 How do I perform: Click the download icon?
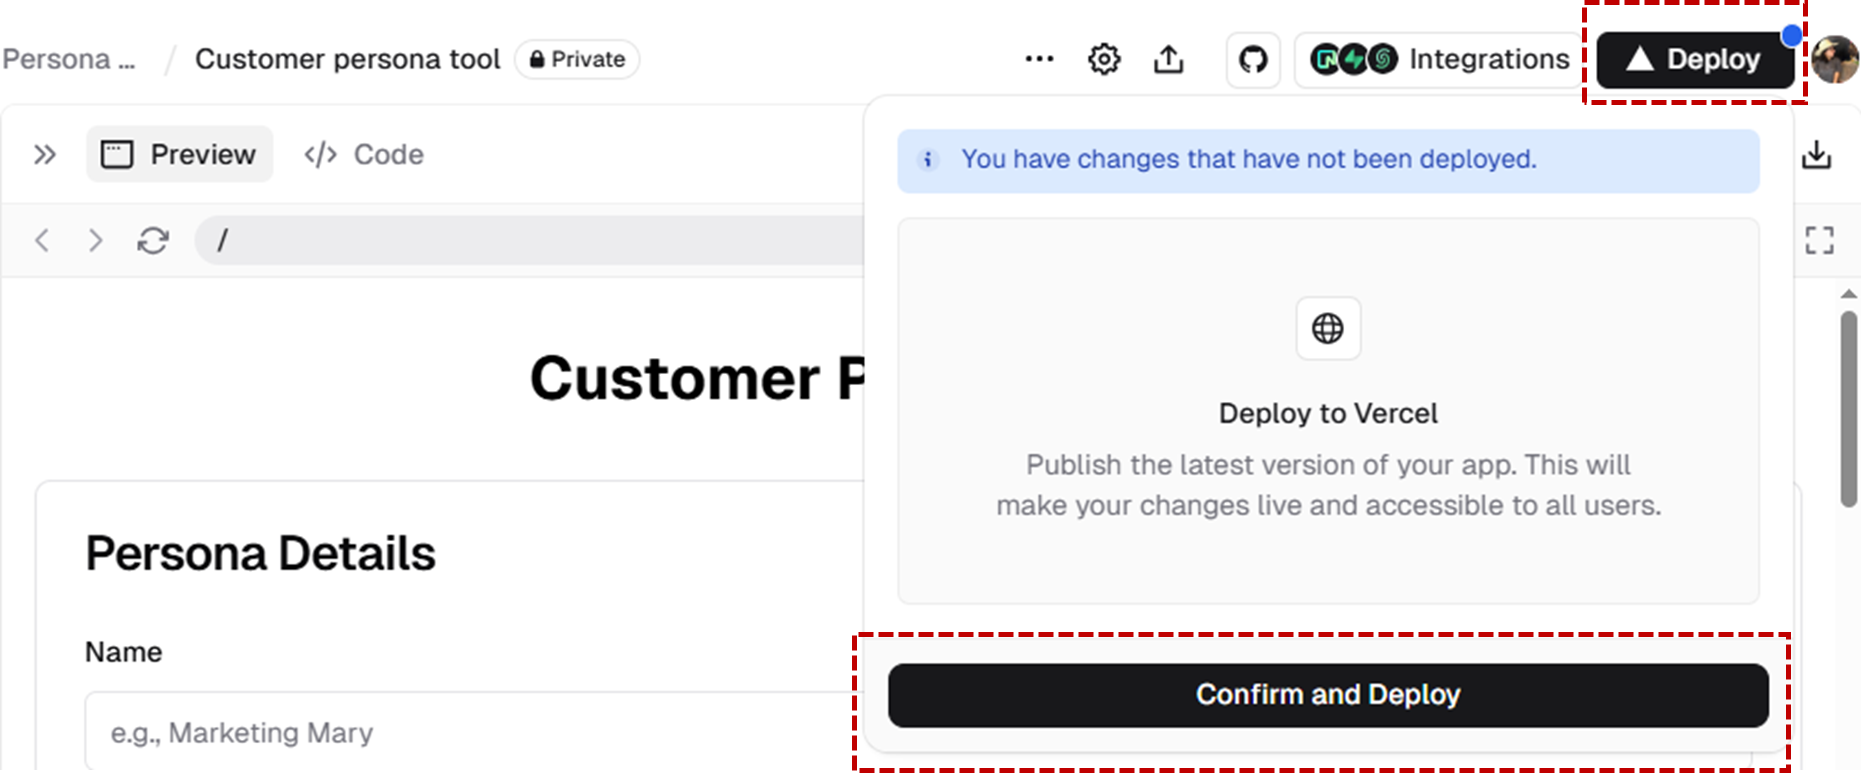[1816, 155]
